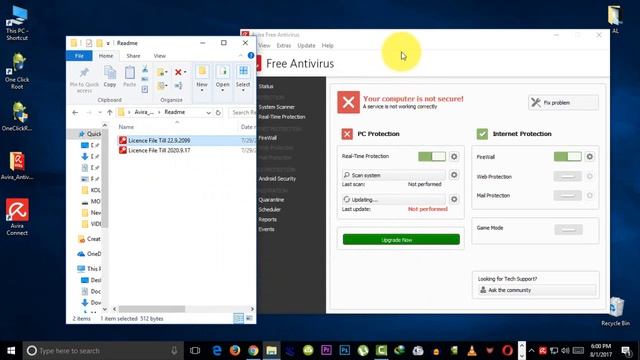Toggle the Mail Protection switch
This screenshot has height=360, width=640.
coord(567,196)
